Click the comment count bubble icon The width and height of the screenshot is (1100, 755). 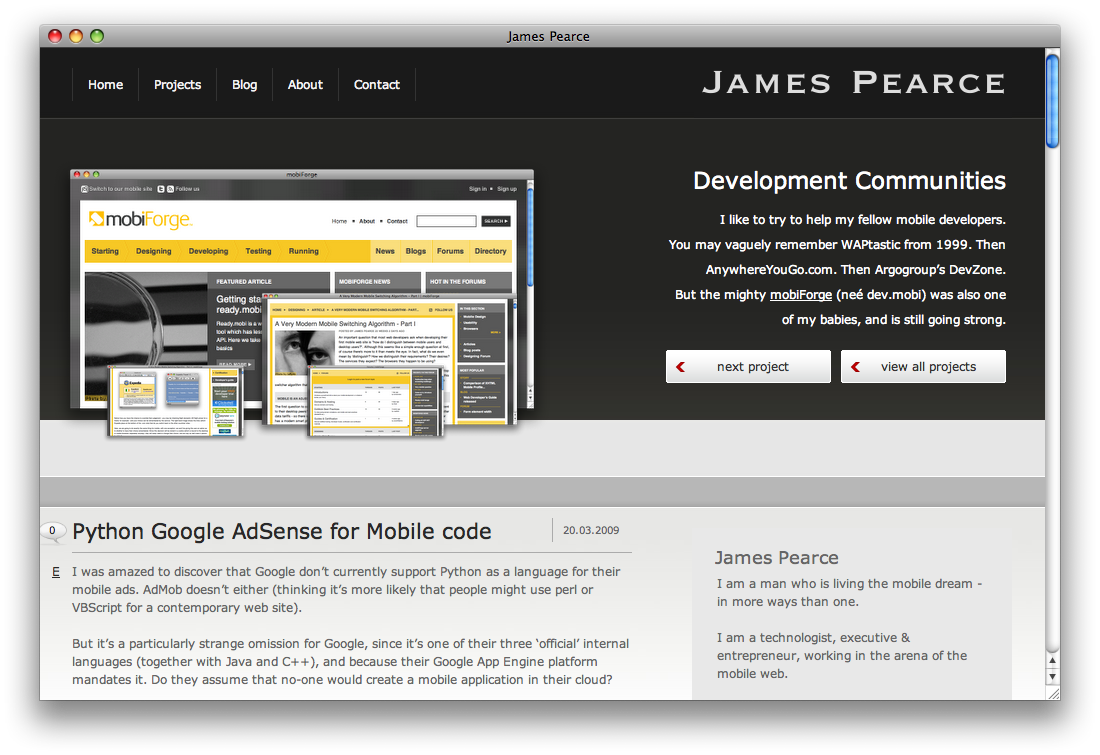point(53,532)
